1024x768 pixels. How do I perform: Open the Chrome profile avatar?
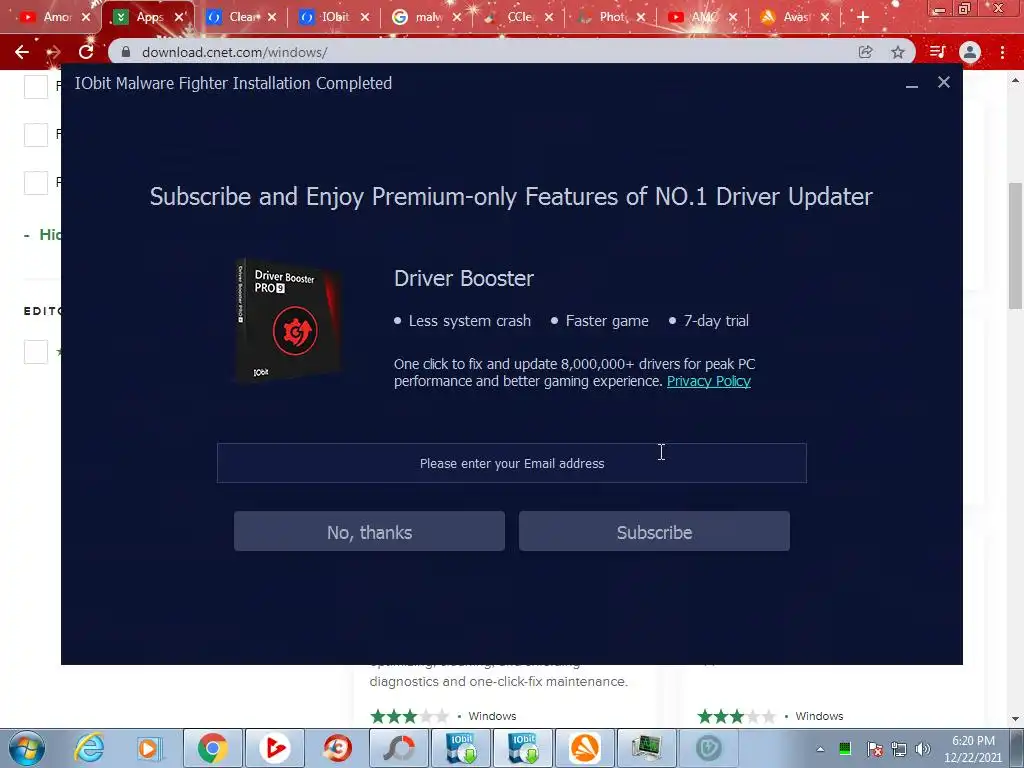coord(970,52)
